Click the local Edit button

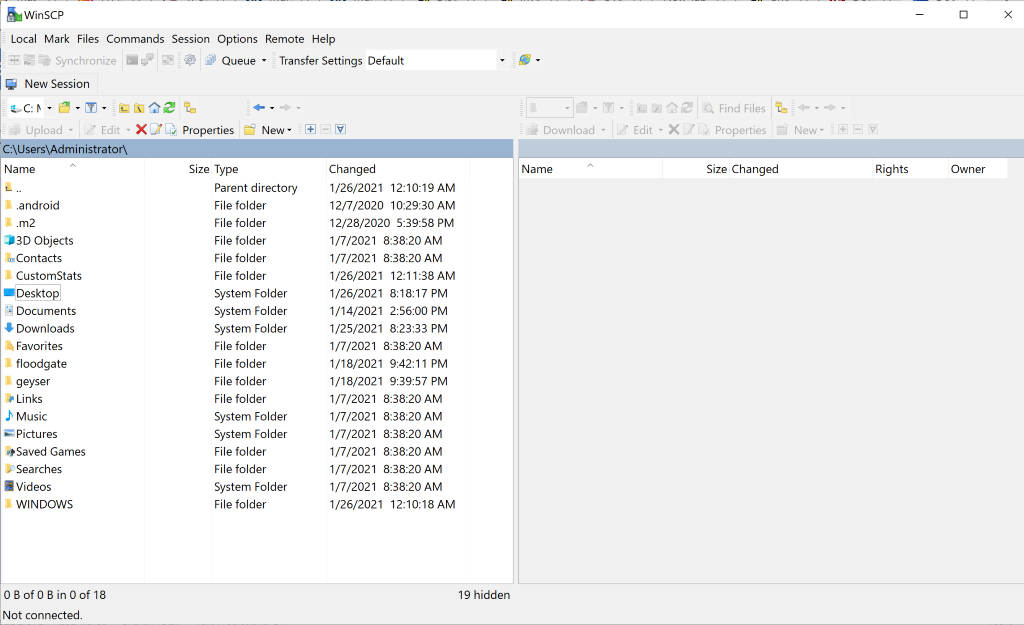click(103, 130)
